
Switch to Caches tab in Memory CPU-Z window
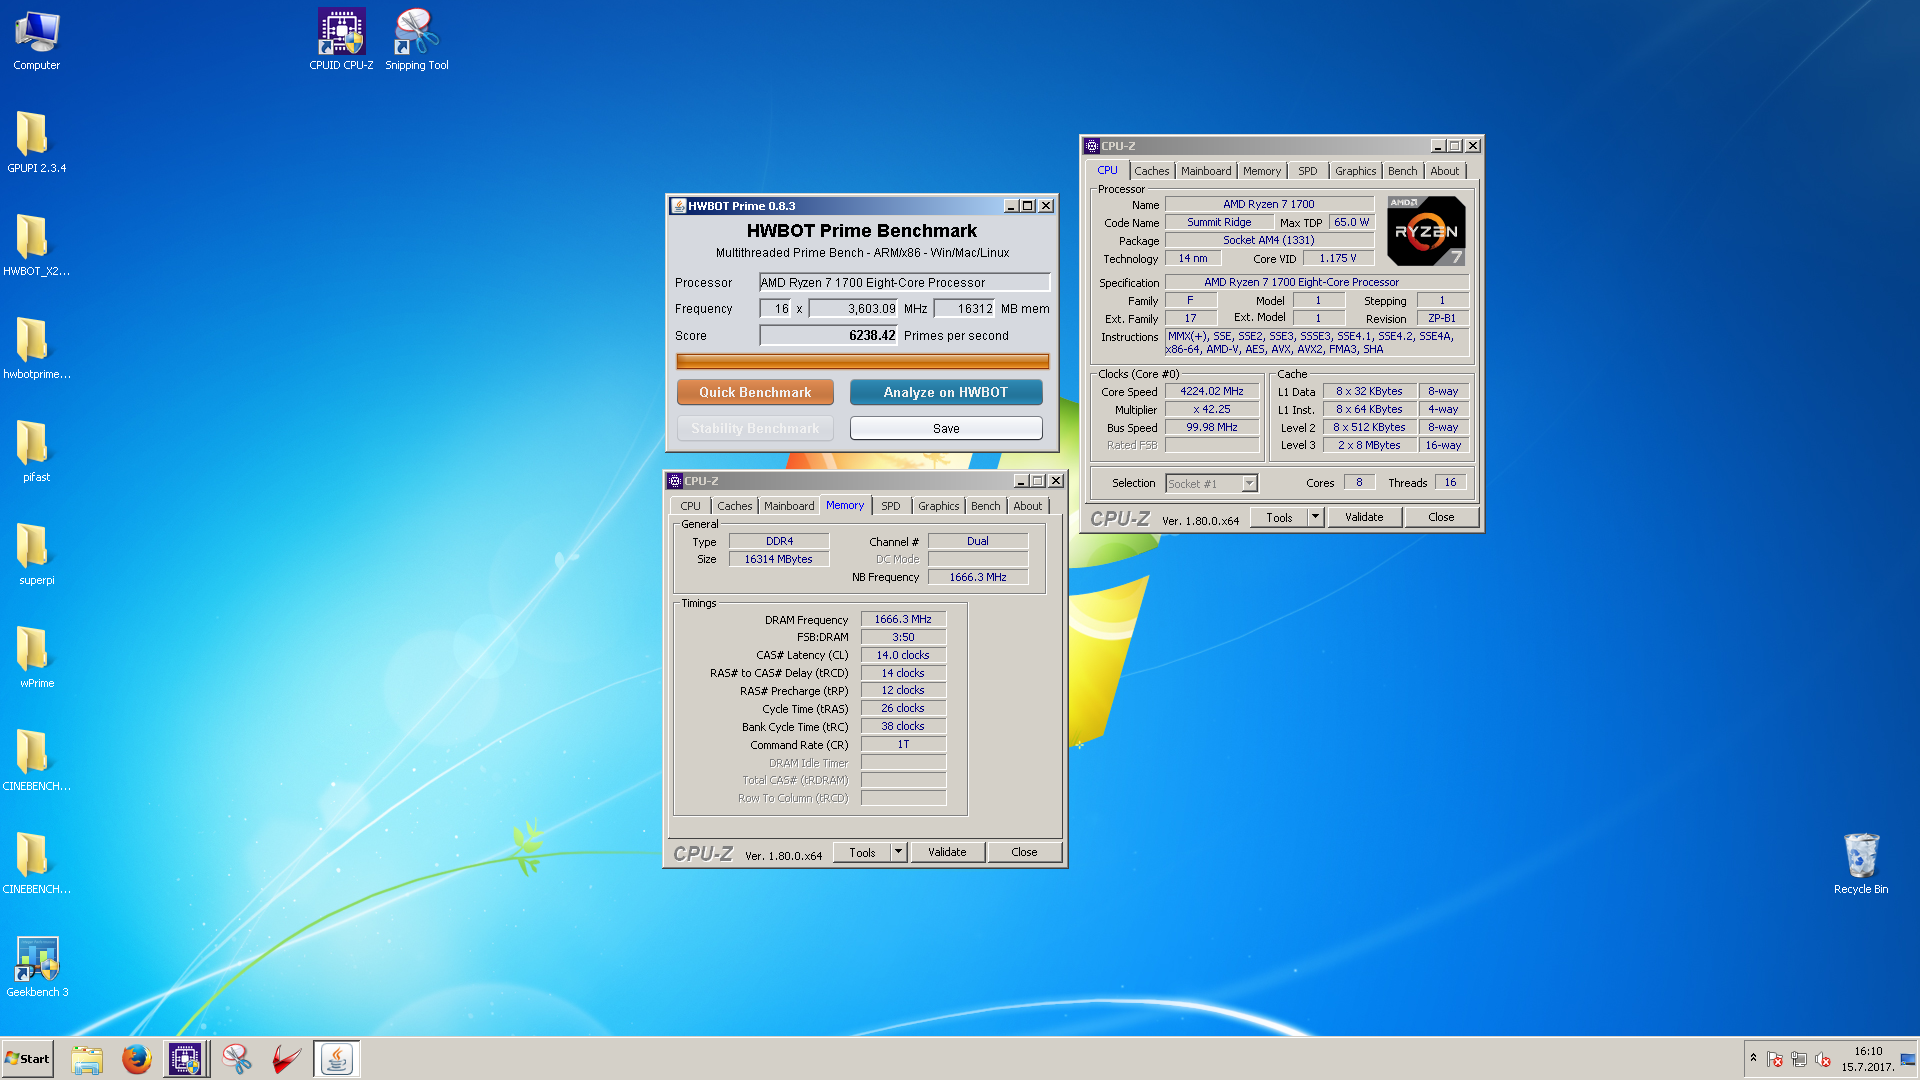(x=735, y=506)
